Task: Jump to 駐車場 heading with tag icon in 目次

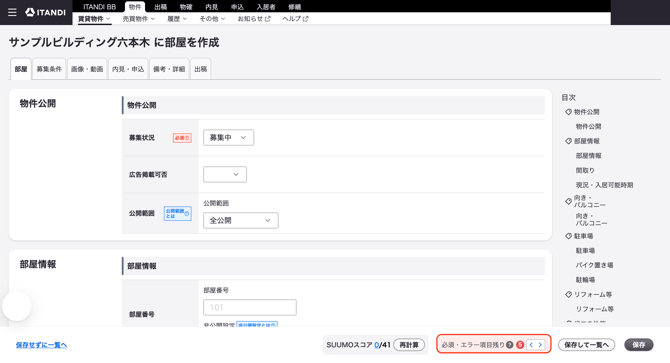Action: tap(579, 236)
